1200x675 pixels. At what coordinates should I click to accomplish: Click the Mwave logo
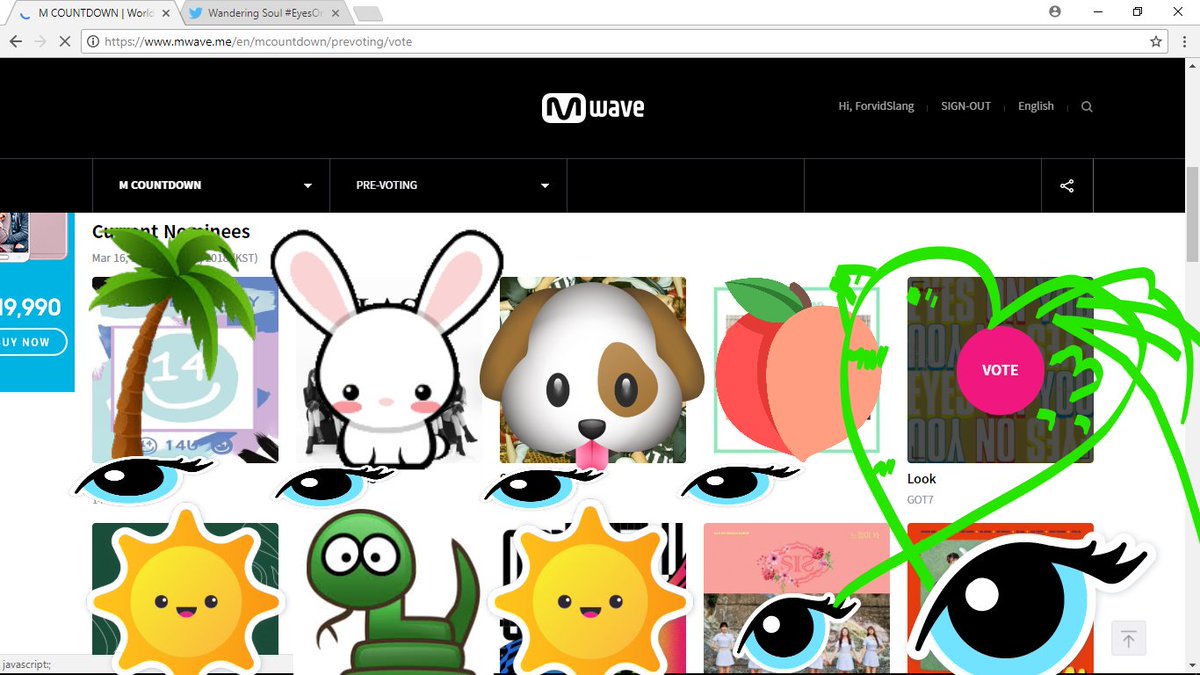click(593, 107)
